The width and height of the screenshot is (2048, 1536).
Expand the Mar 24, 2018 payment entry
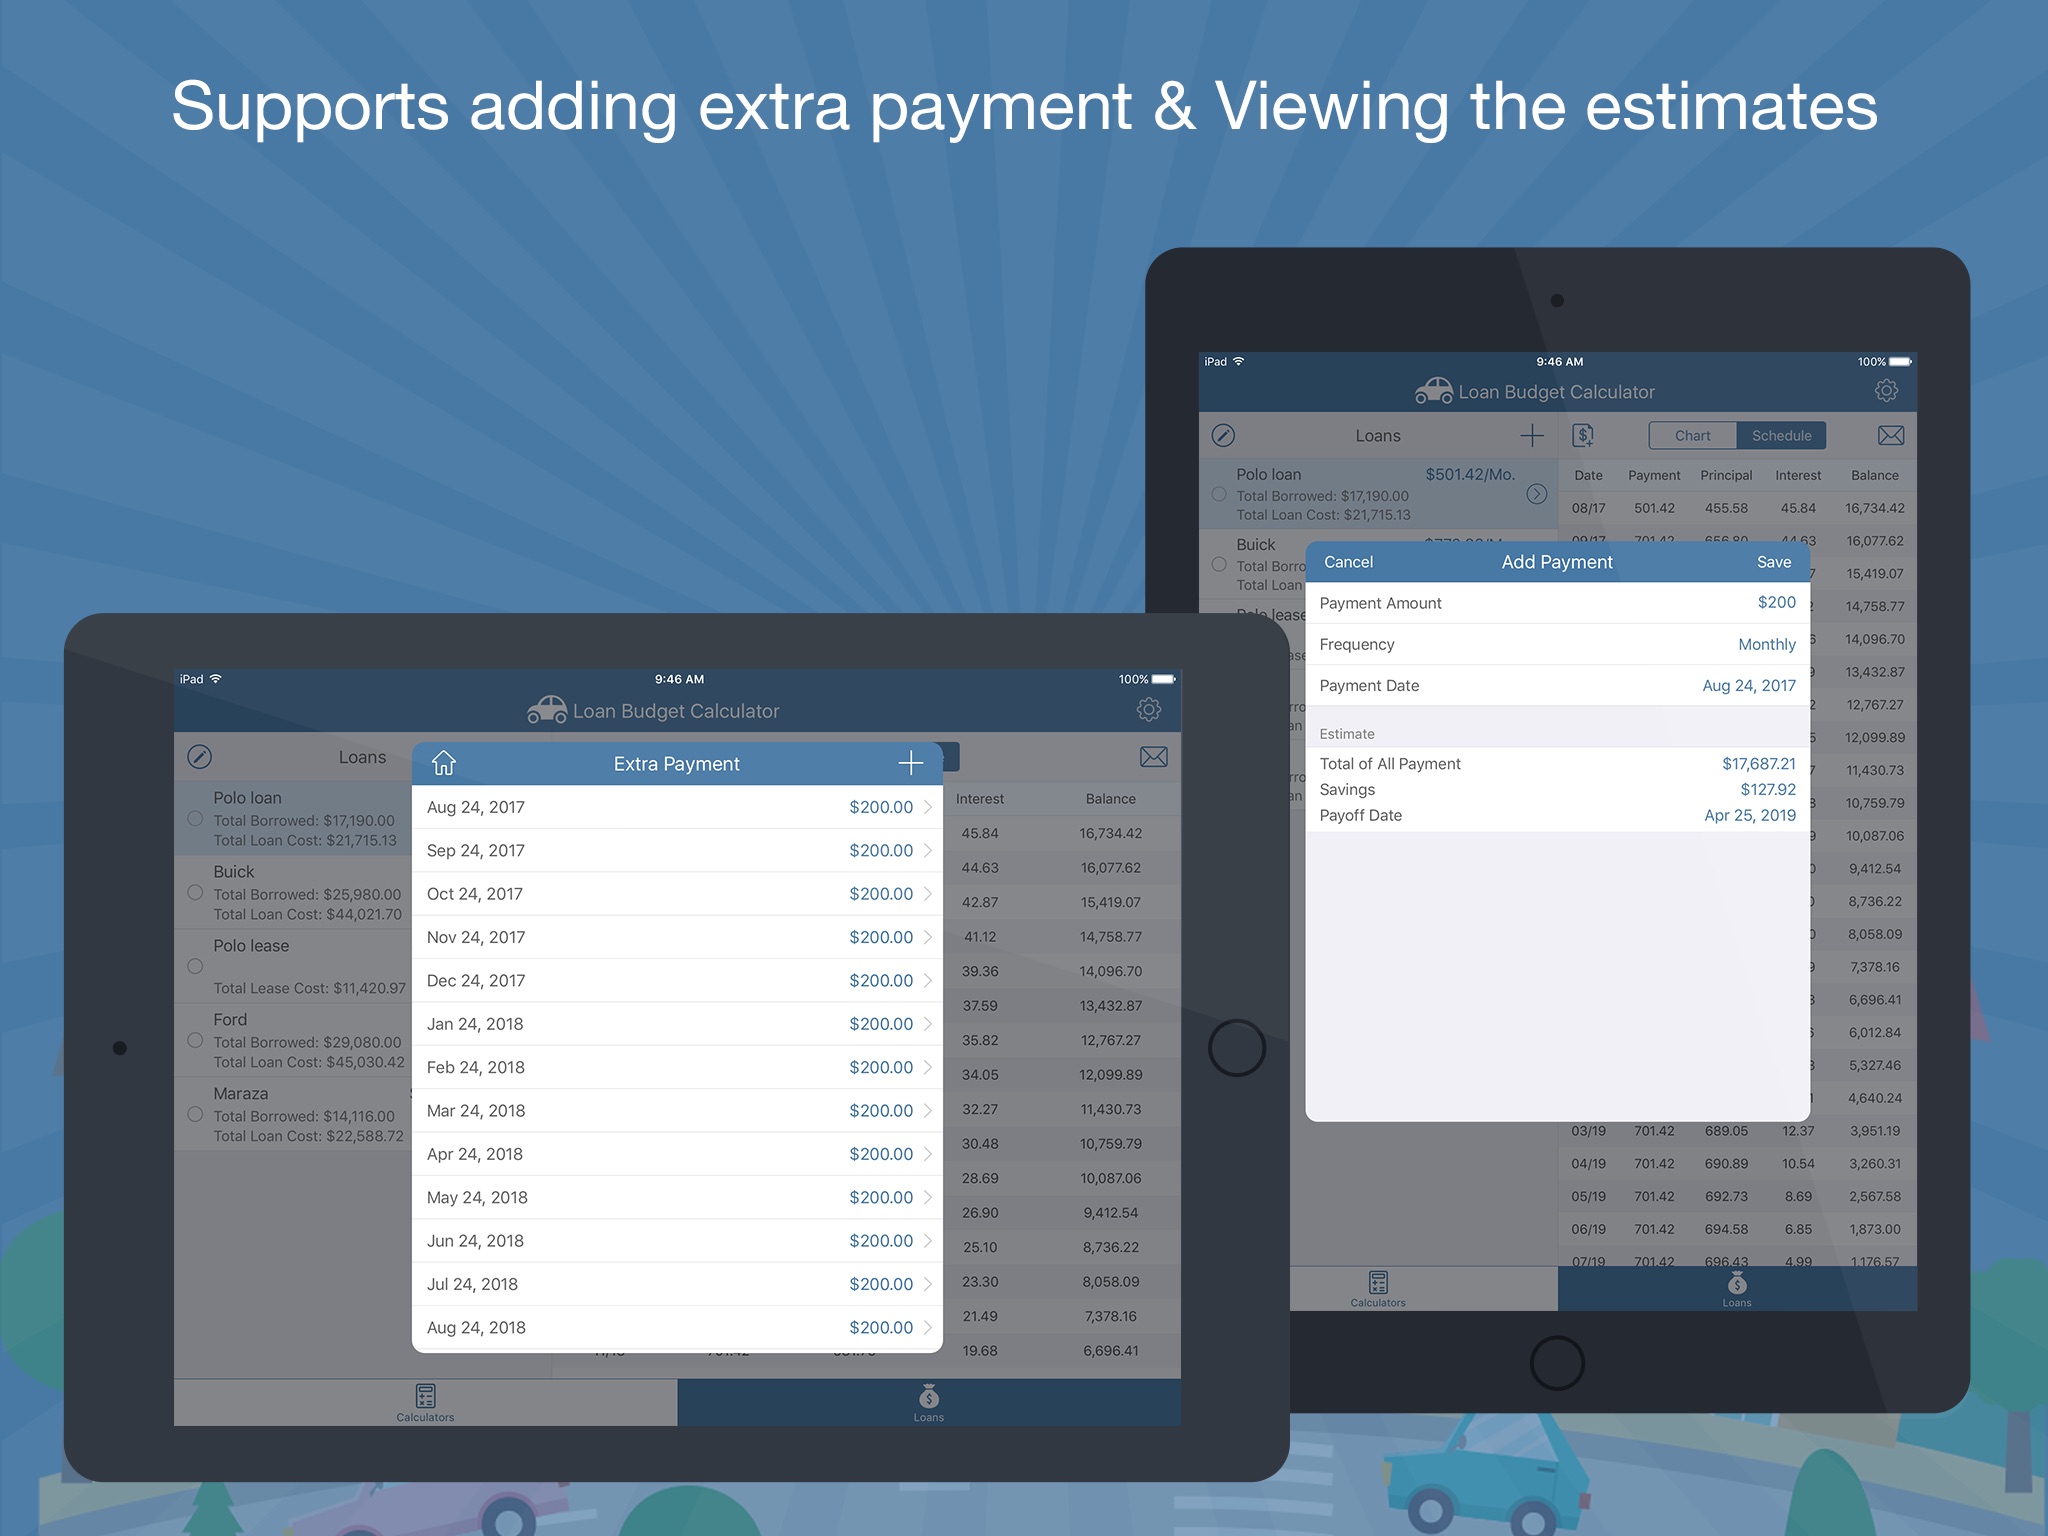click(x=934, y=1110)
